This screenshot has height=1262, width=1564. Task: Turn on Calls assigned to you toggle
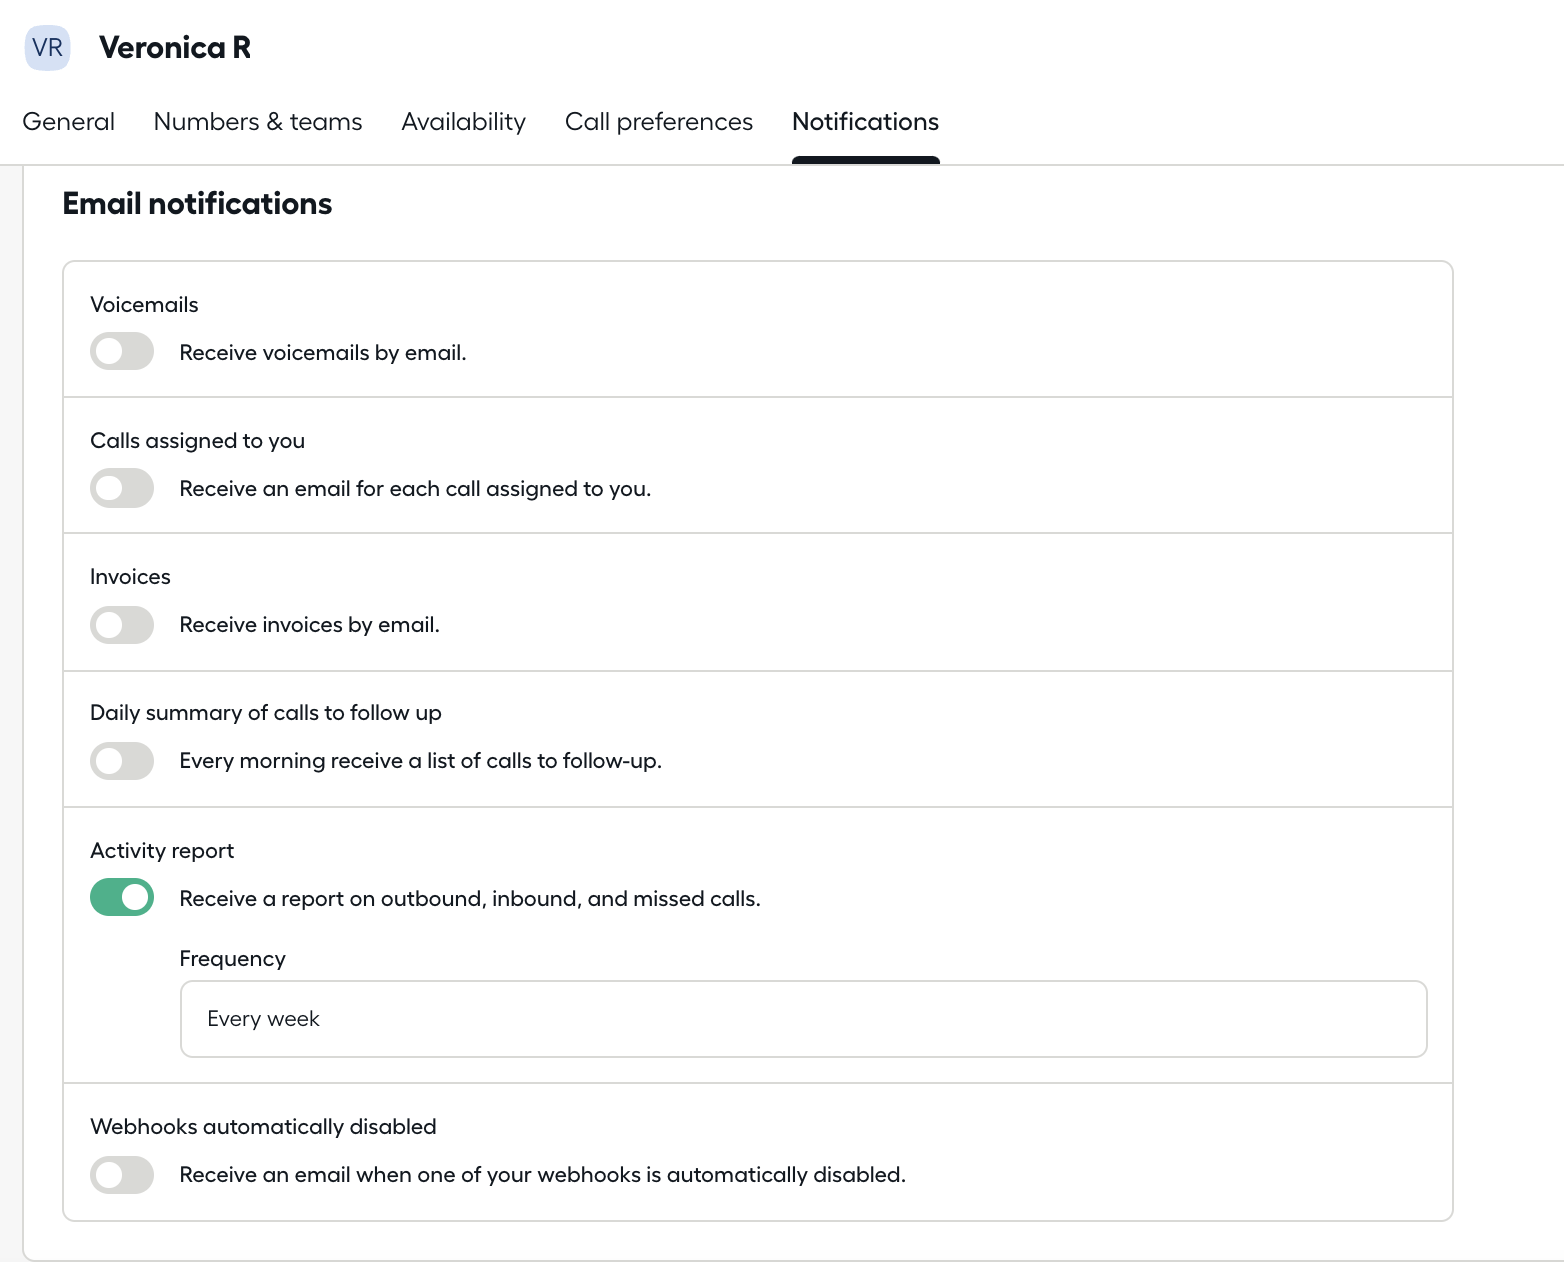pos(122,488)
